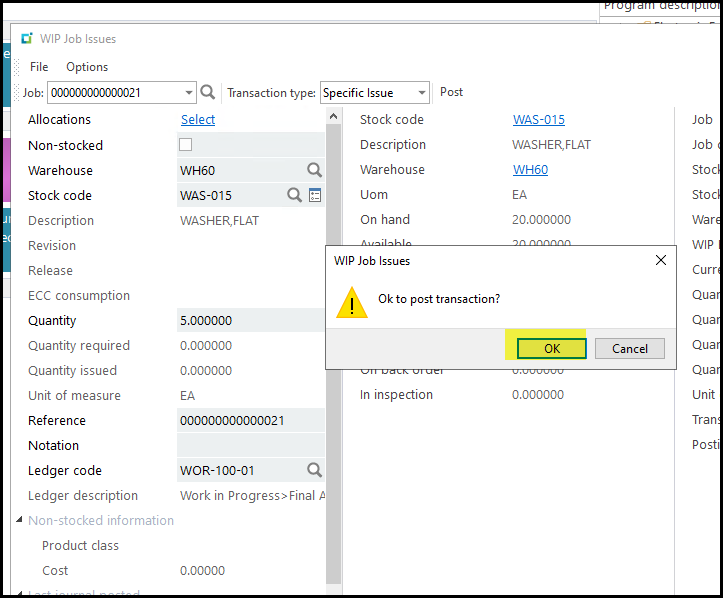Viewport: 723px width, 598px height.
Task: Tick the Non-stocked checkbox
Action: tap(185, 145)
